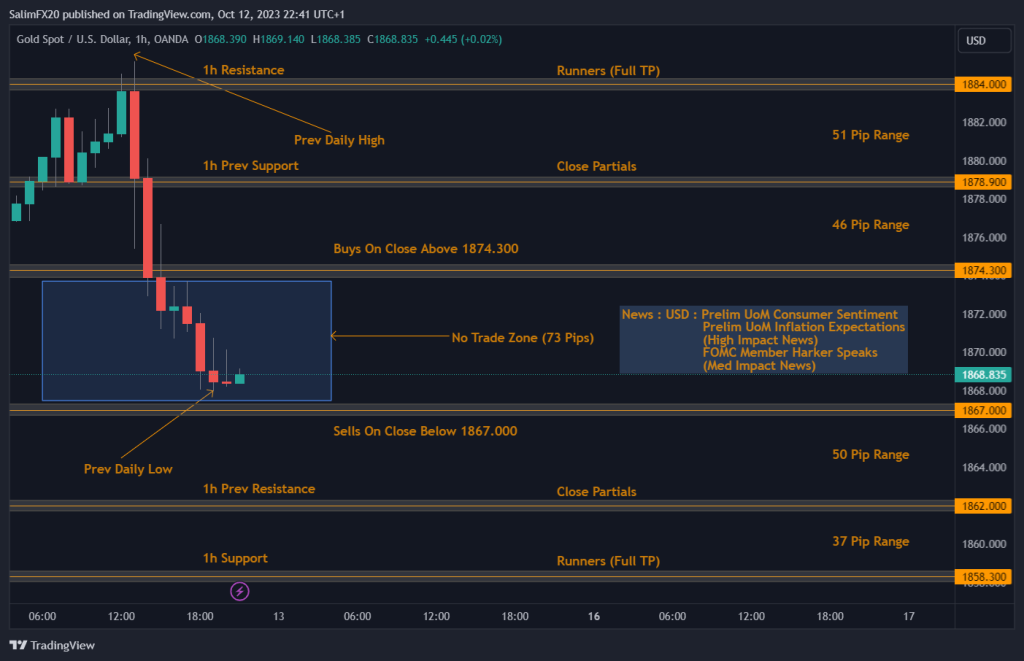Viewport: 1024px width, 661px height.
Task: Select the 1878.900 price label
Action: 983,182
